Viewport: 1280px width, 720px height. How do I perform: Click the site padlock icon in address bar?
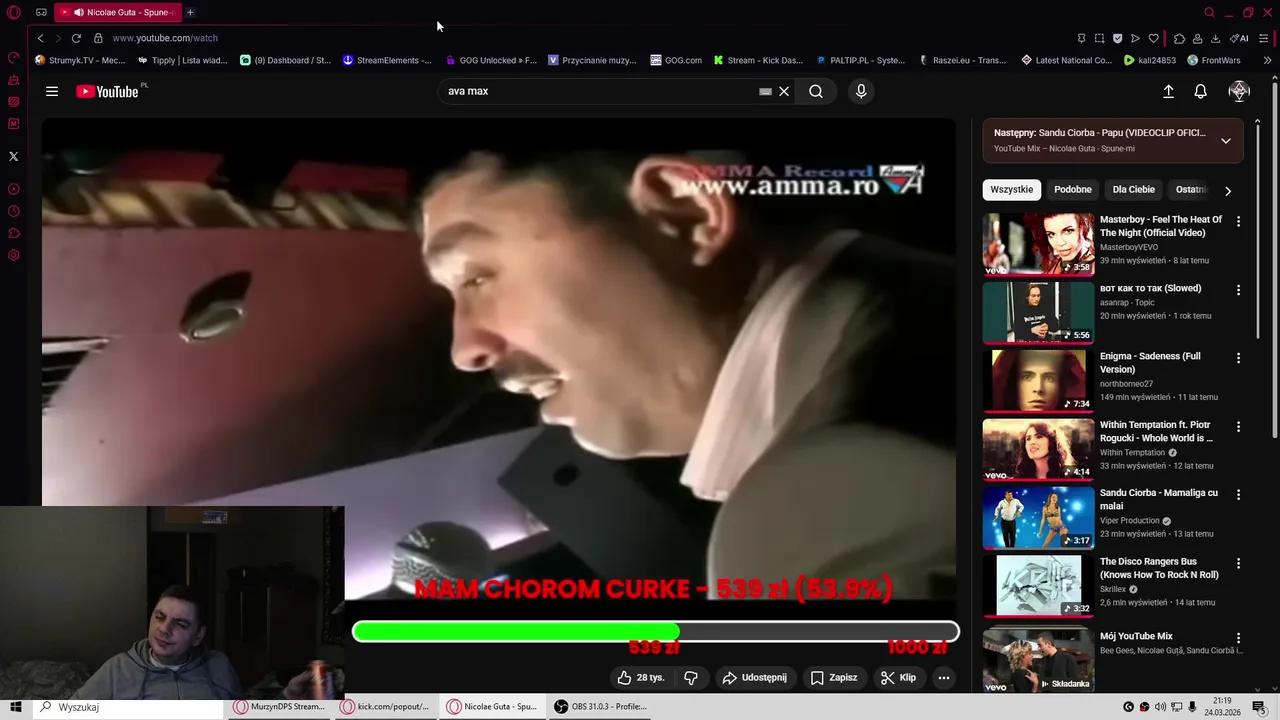(98, 38)
